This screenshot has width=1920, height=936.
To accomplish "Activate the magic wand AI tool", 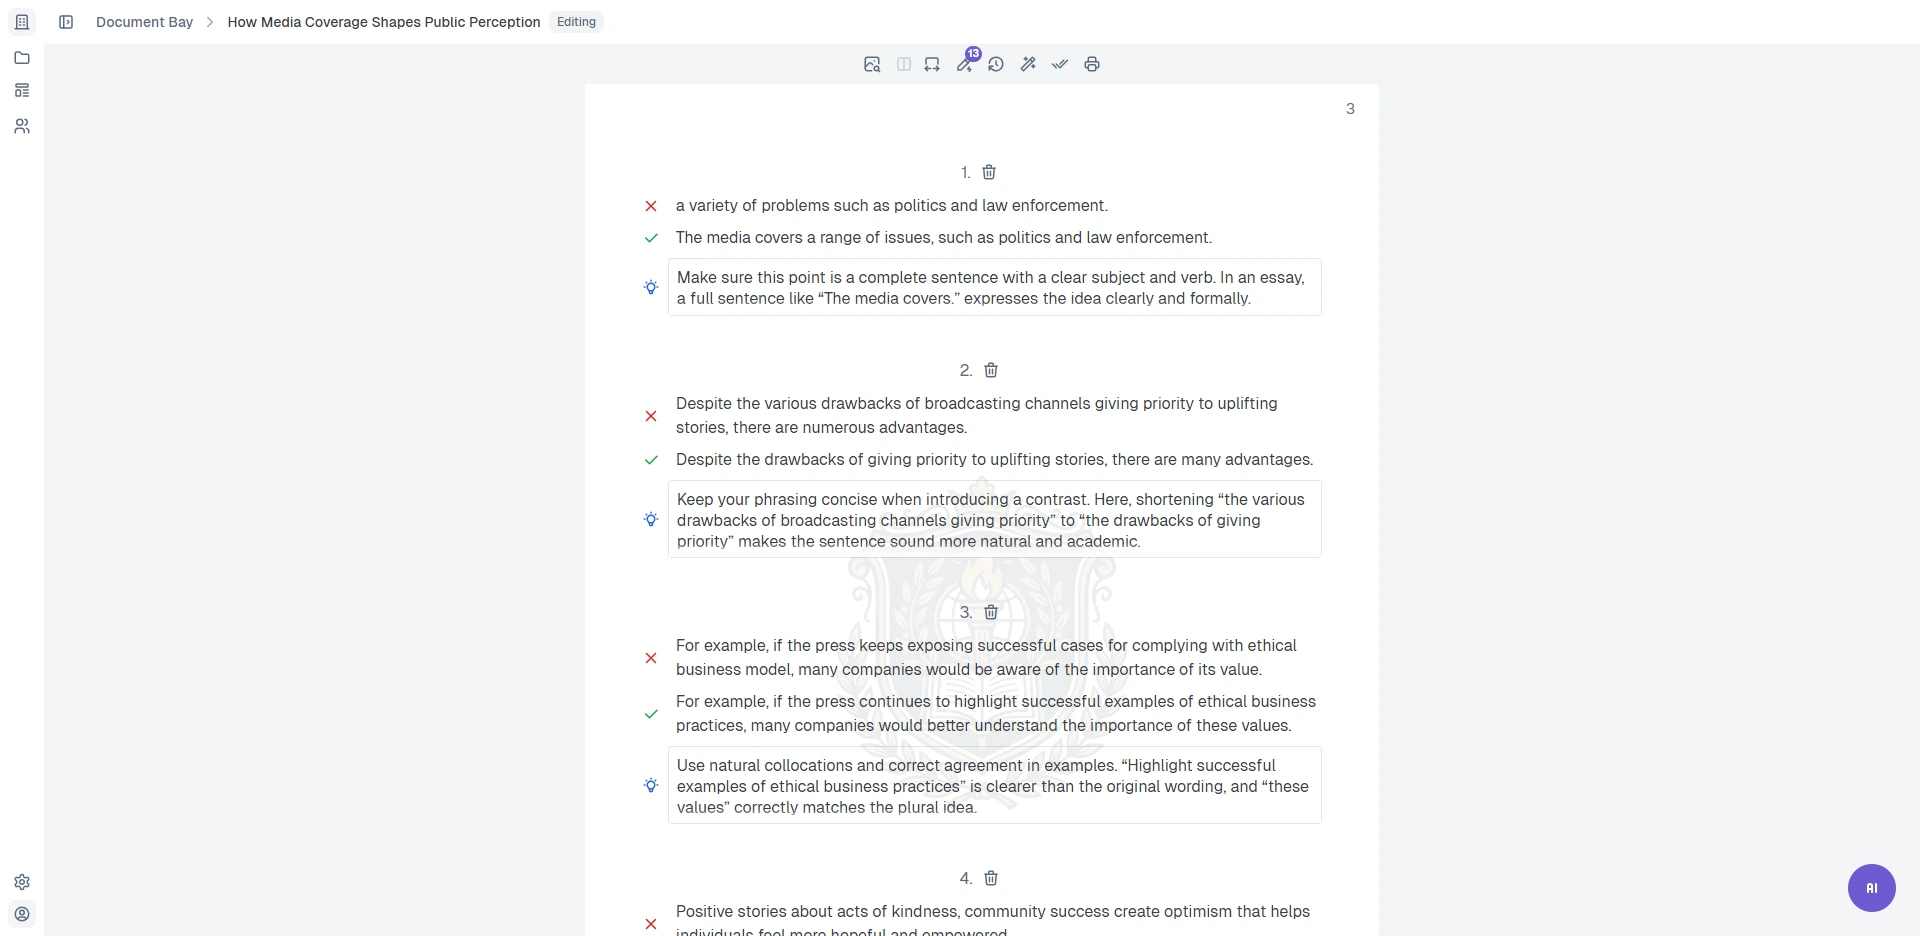I will (x=1028, y=64).
